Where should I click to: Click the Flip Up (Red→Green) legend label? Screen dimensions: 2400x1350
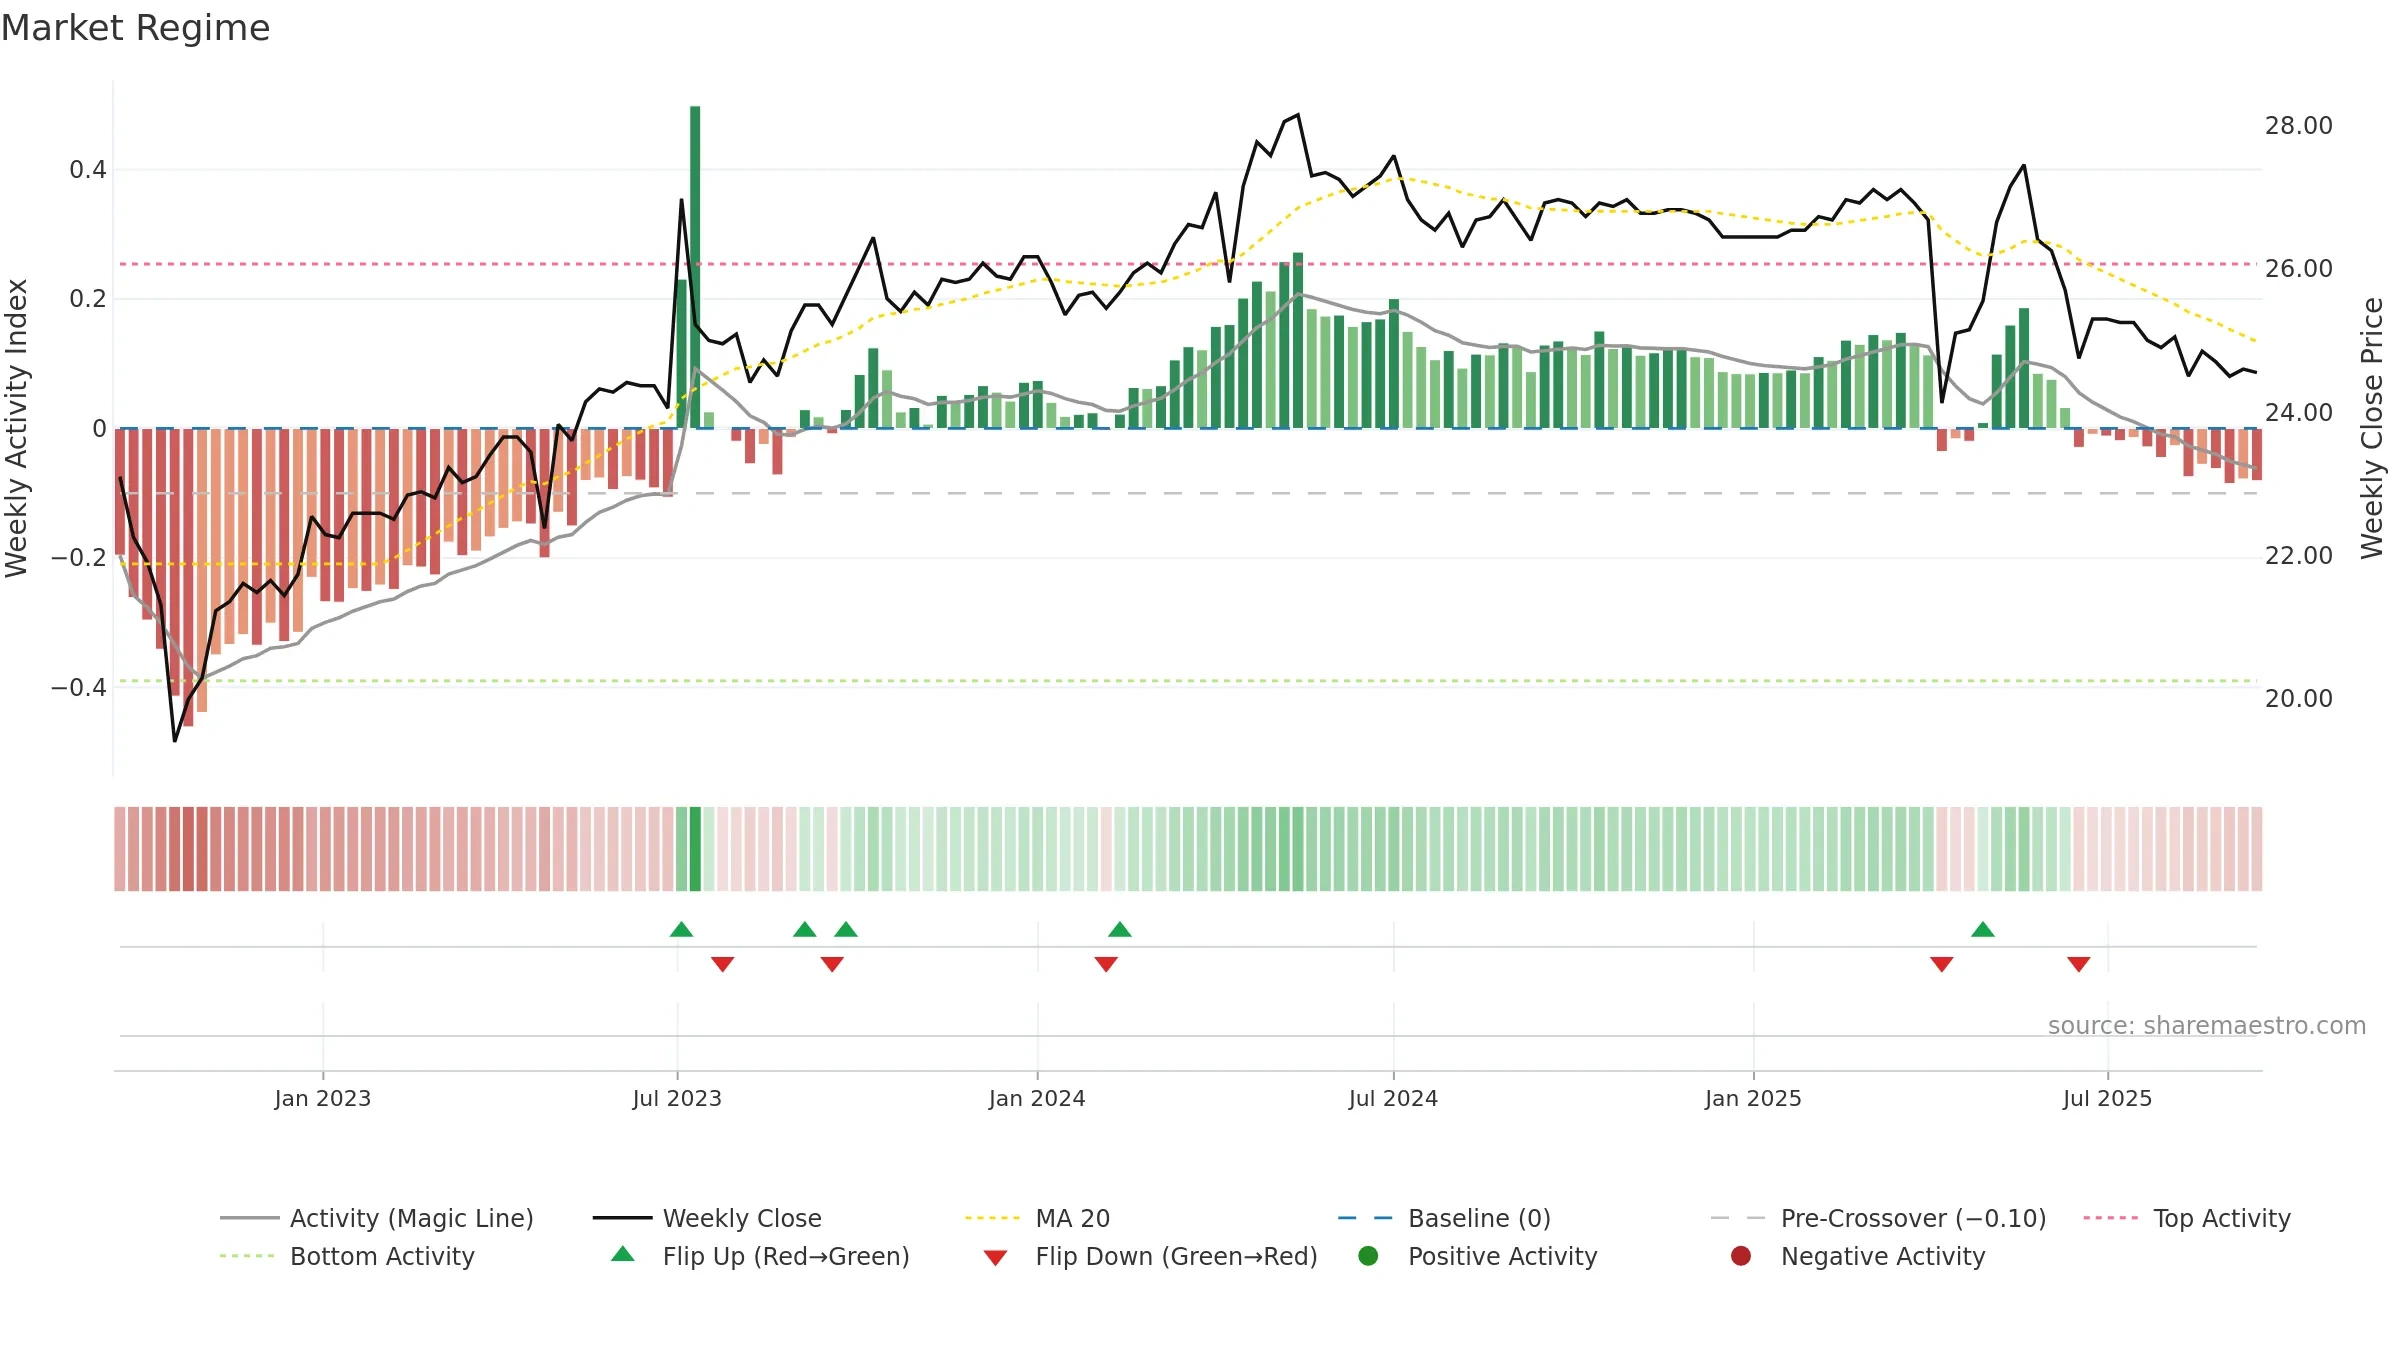pyautogui.click(x=786, y=1256)
